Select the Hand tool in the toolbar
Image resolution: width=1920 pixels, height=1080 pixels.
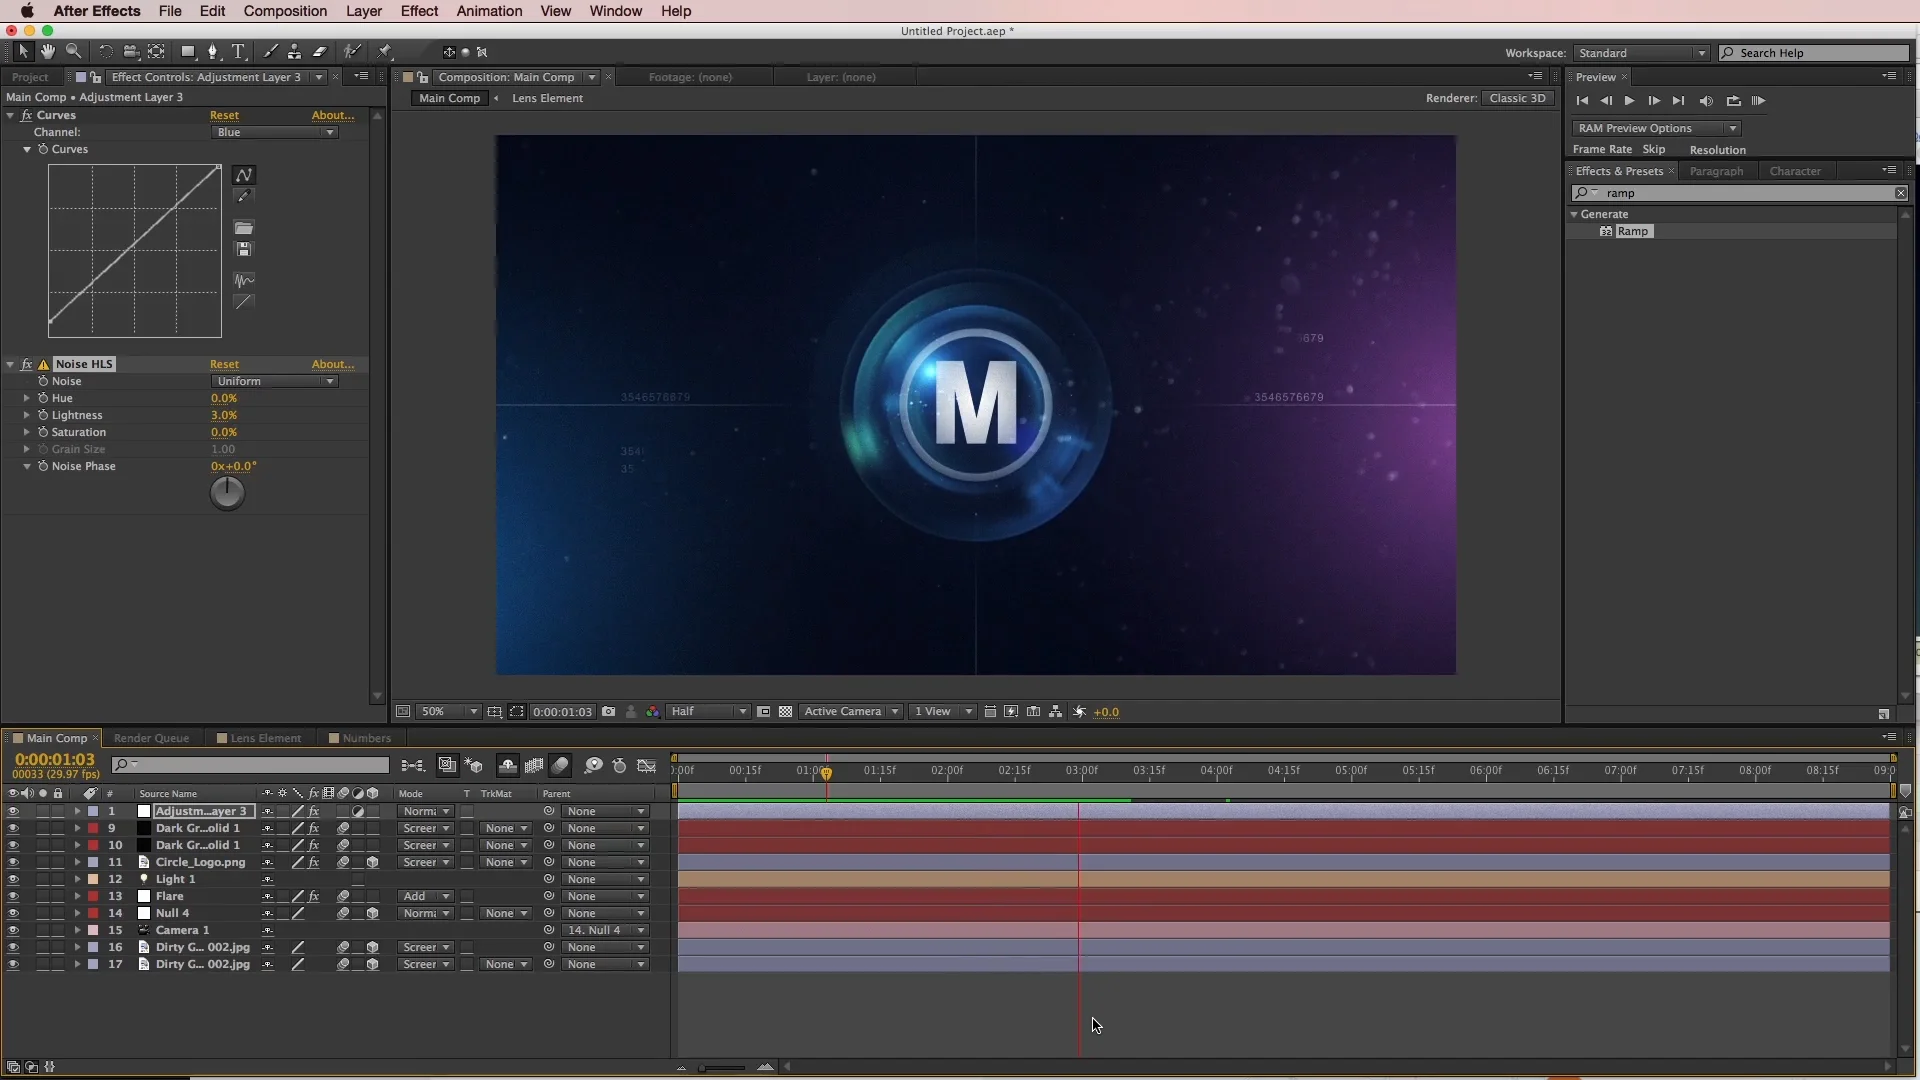(47, 51)
